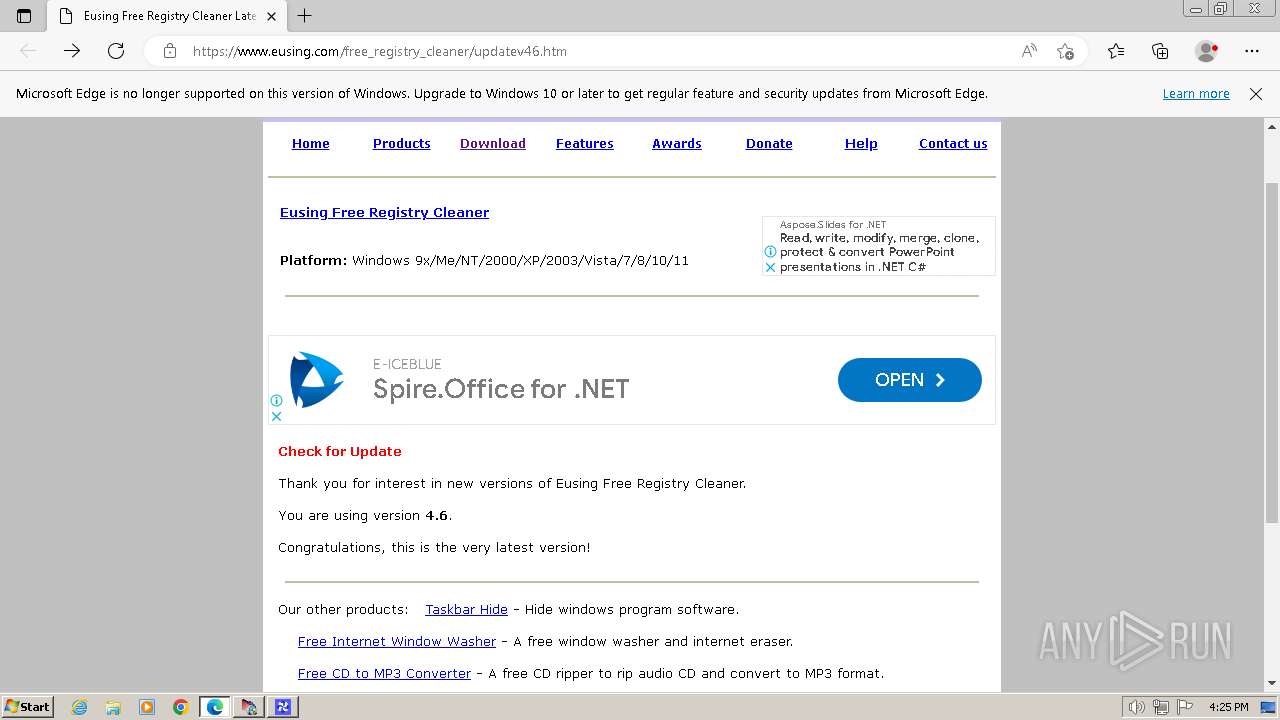
Task: Click Eusing Free Registry Cleaner heading link
Action: [385, 213]
